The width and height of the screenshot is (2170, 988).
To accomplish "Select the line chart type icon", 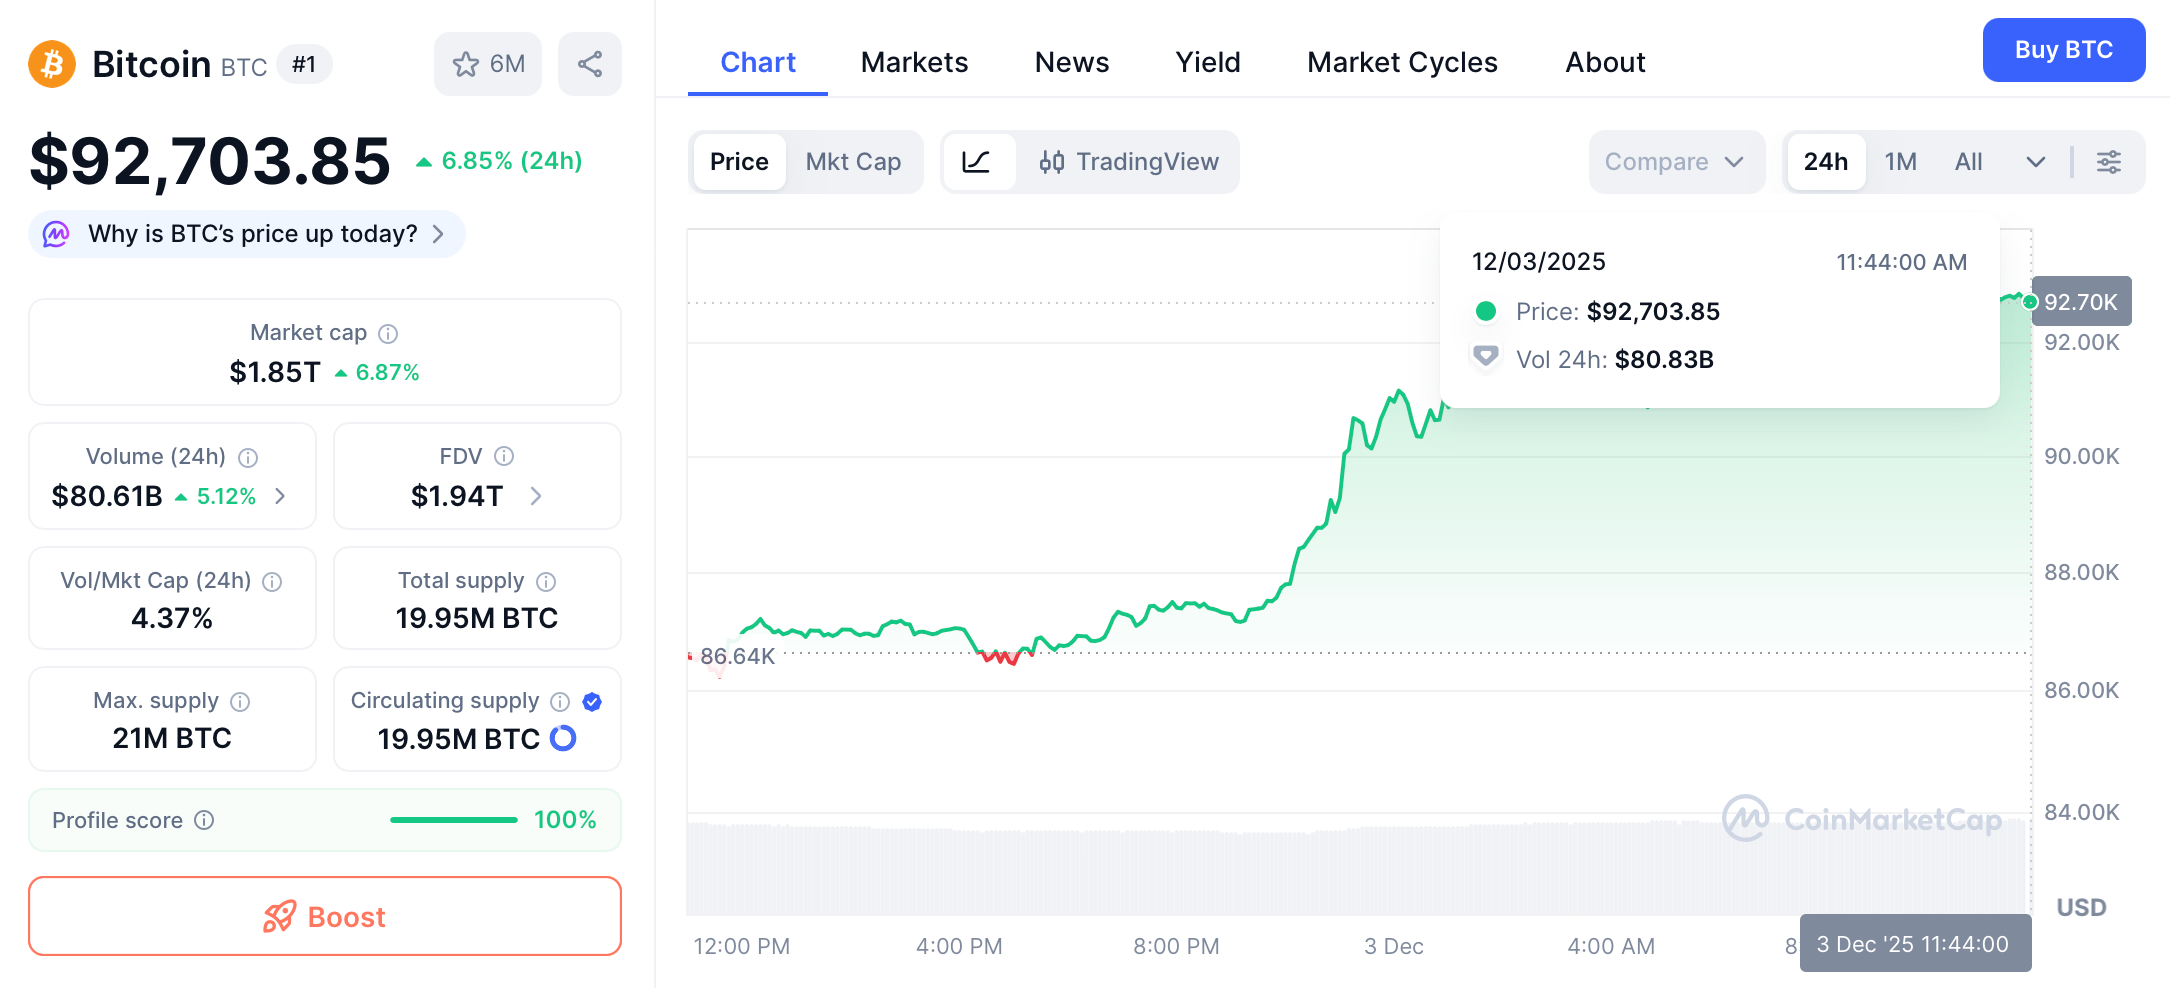I will point(980,161).
